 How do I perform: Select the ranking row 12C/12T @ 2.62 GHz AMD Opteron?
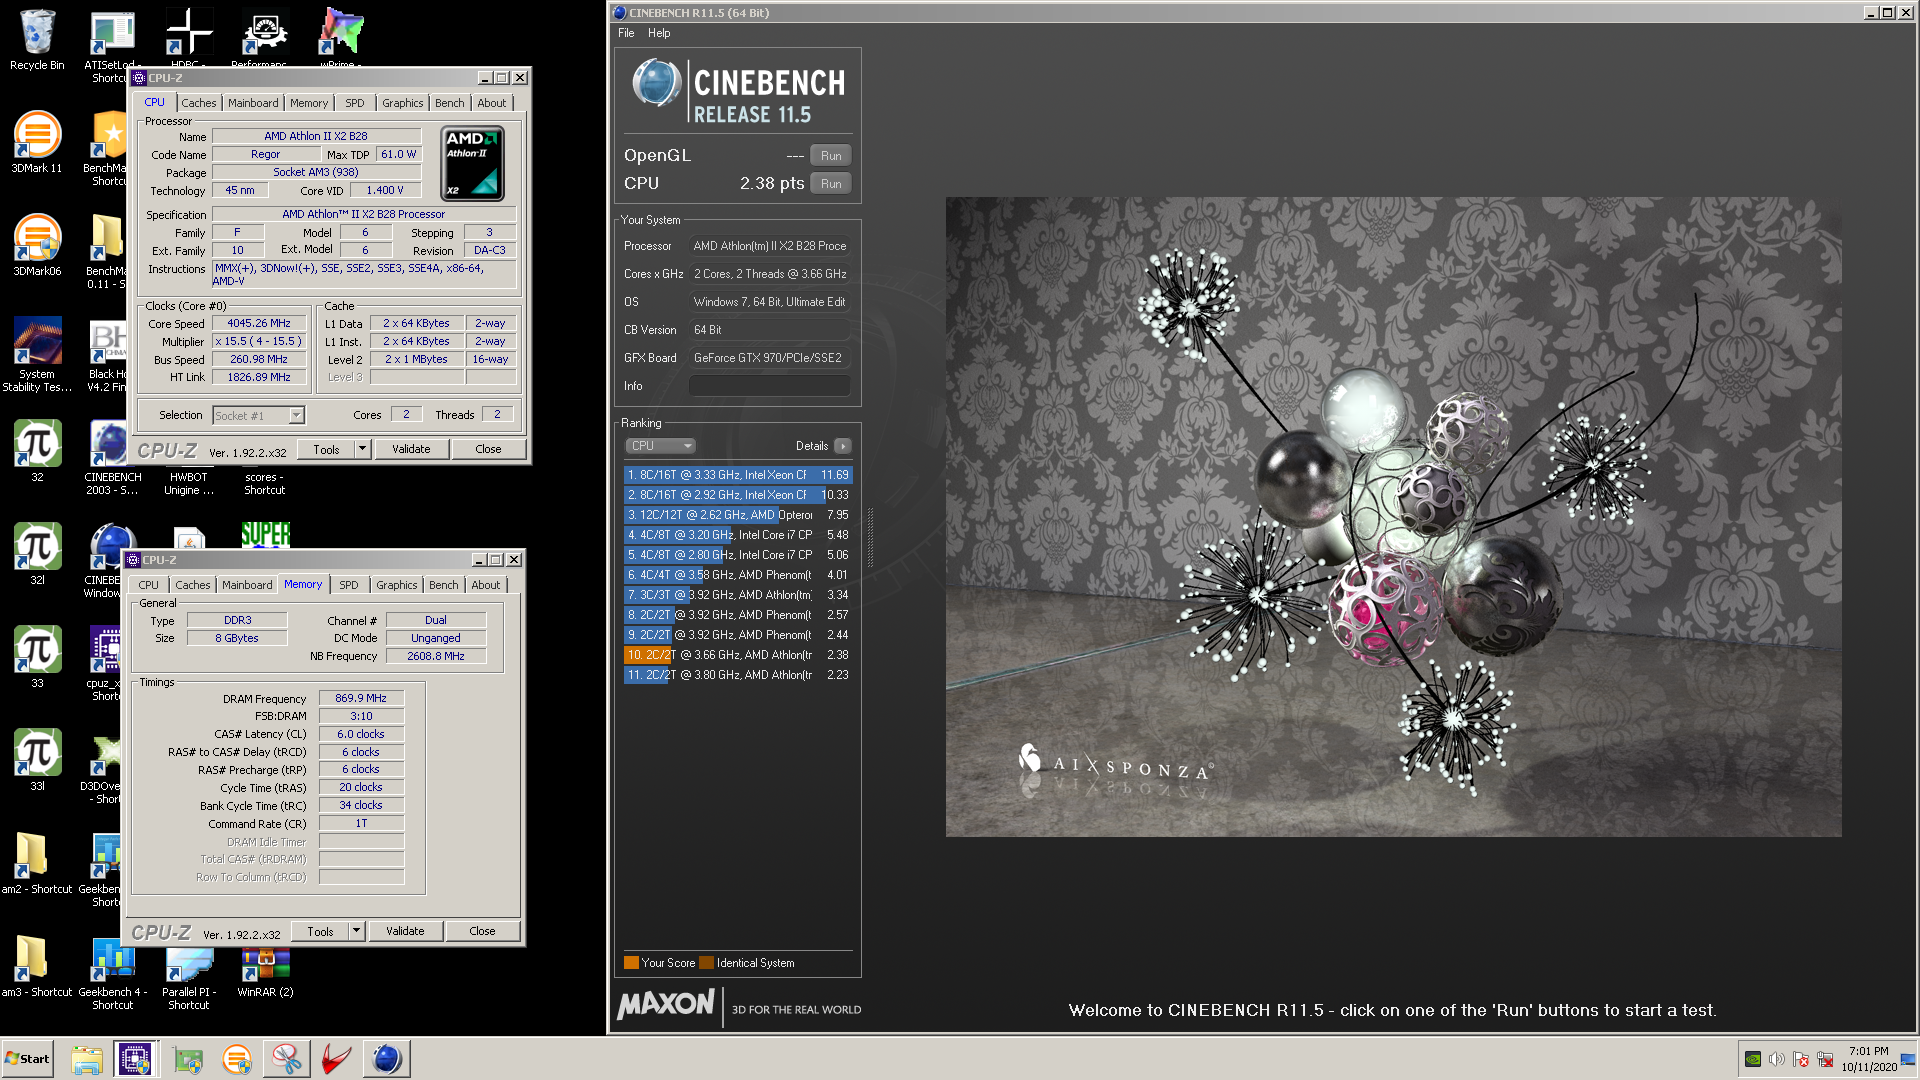pos(738,515)
